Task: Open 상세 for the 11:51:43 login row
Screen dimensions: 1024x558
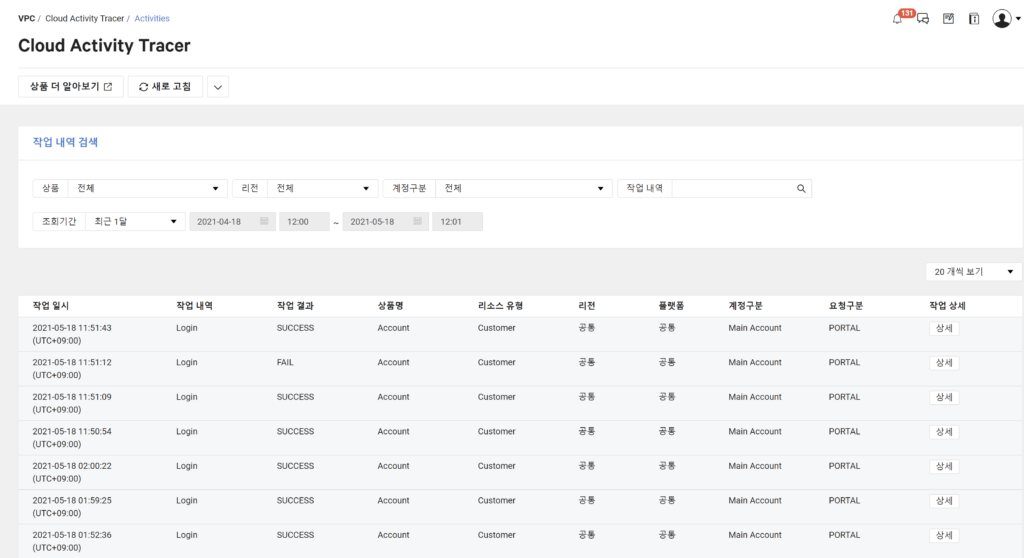Action: [944, 329]
